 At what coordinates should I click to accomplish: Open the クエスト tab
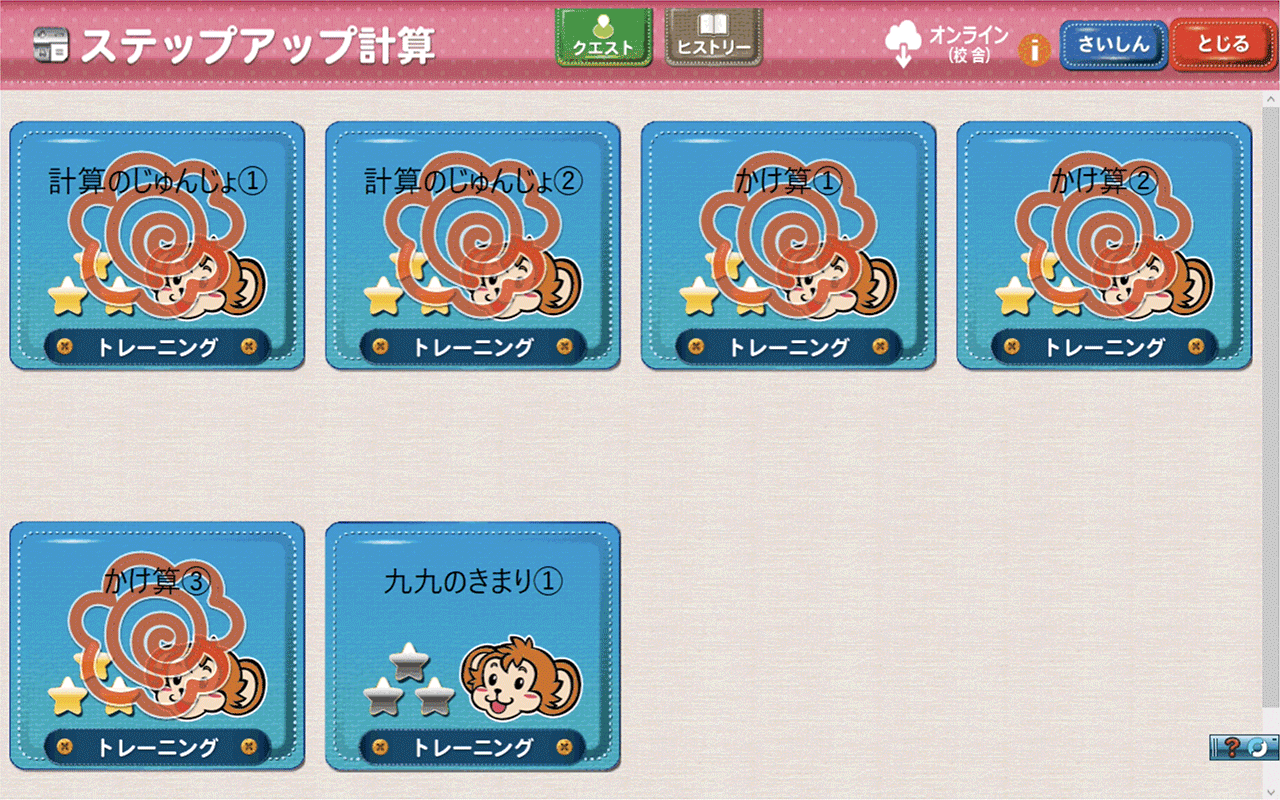604,37
